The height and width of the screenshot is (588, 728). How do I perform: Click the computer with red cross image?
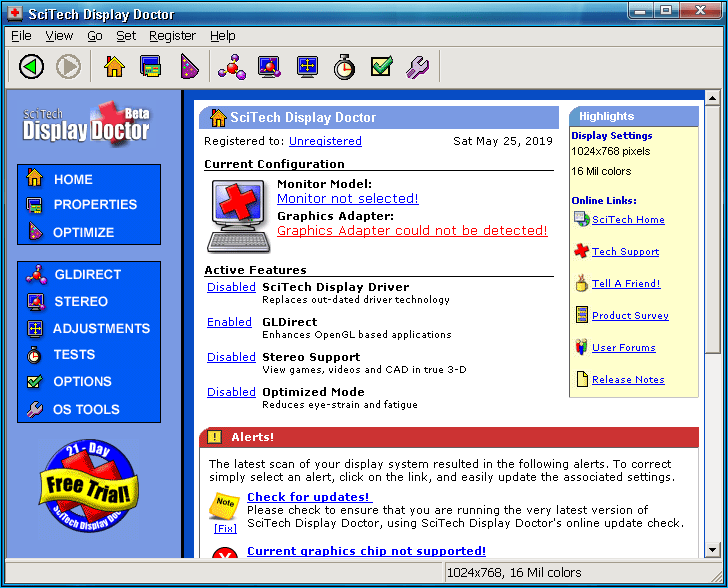point(239,216)
